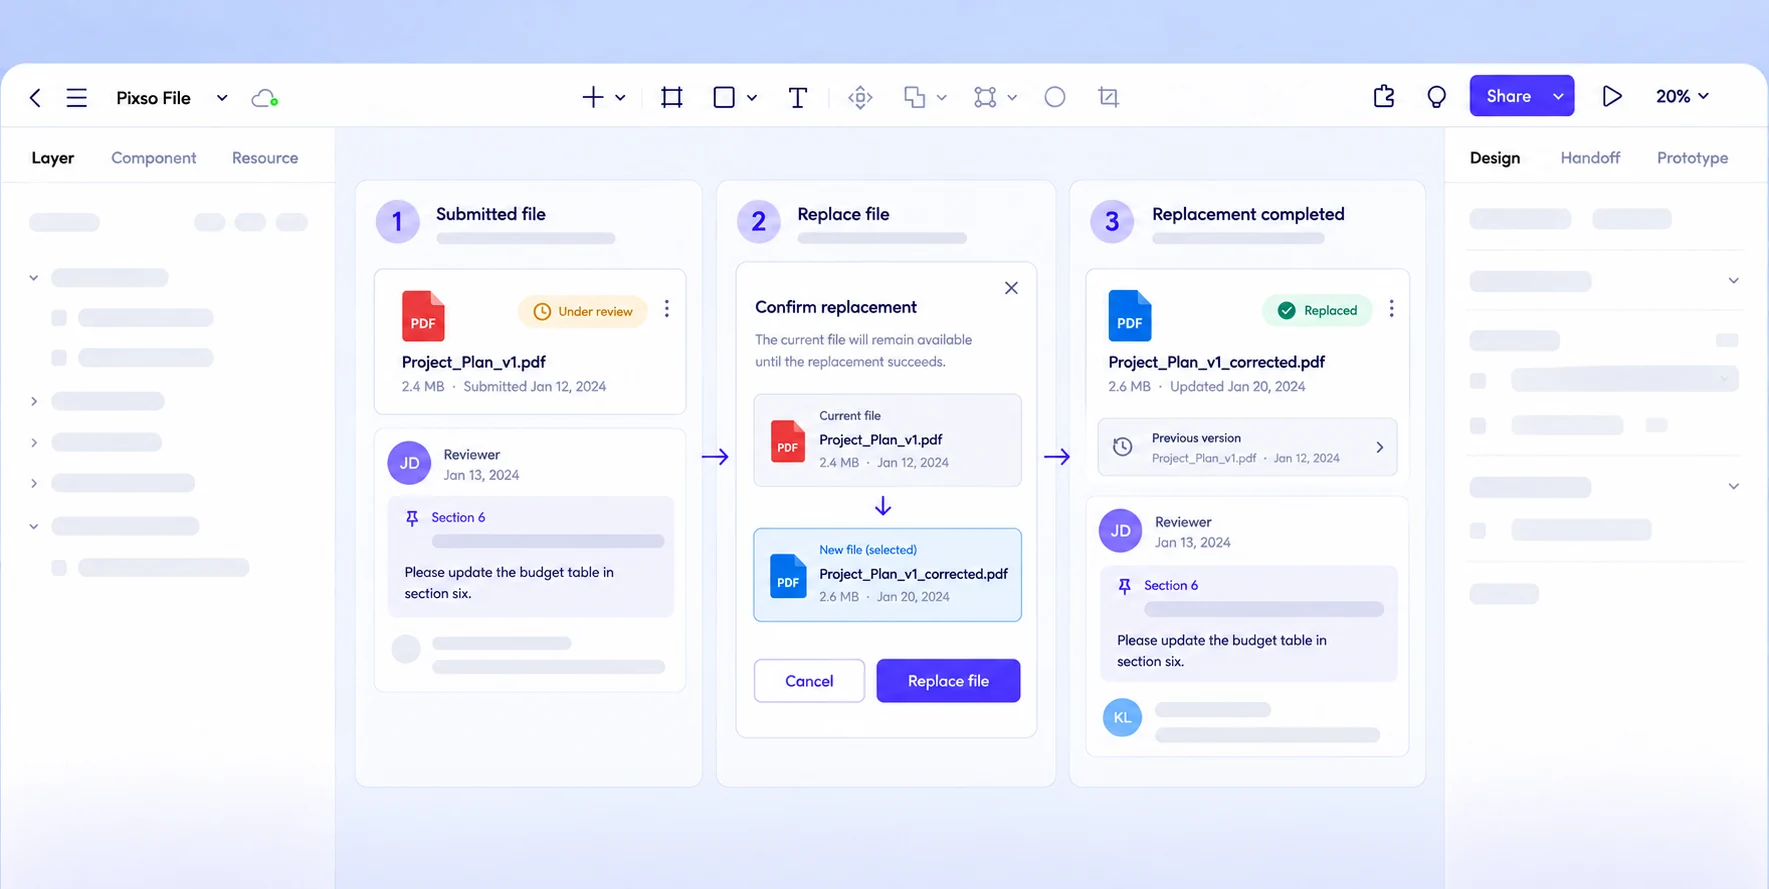Click the lightbulb icon near Share
This screenshot has height=889, width=1769.
point(1436,97)
